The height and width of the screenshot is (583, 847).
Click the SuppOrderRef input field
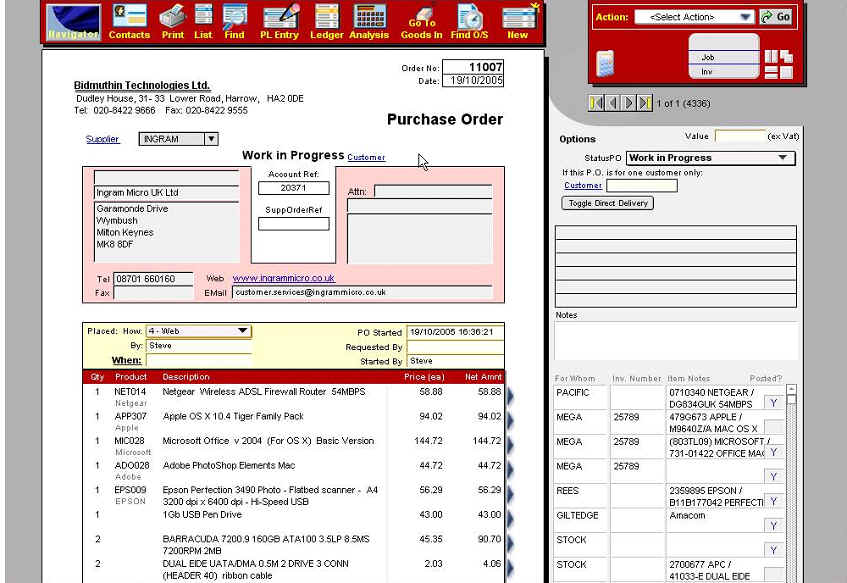point(293,224)
